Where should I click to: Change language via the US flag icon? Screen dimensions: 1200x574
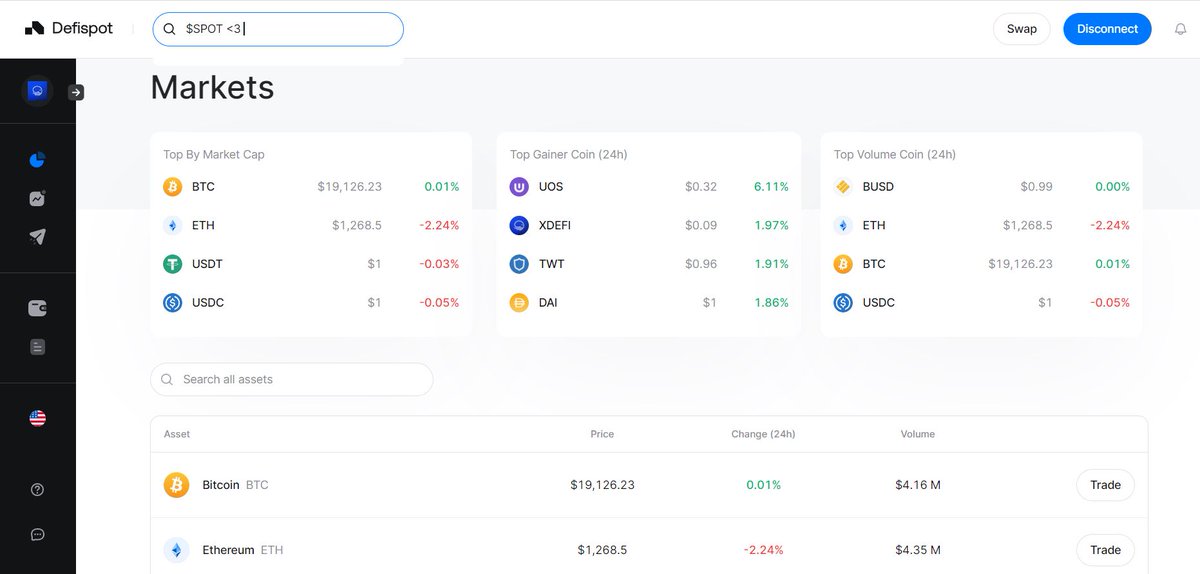click(x=37, y=418)
